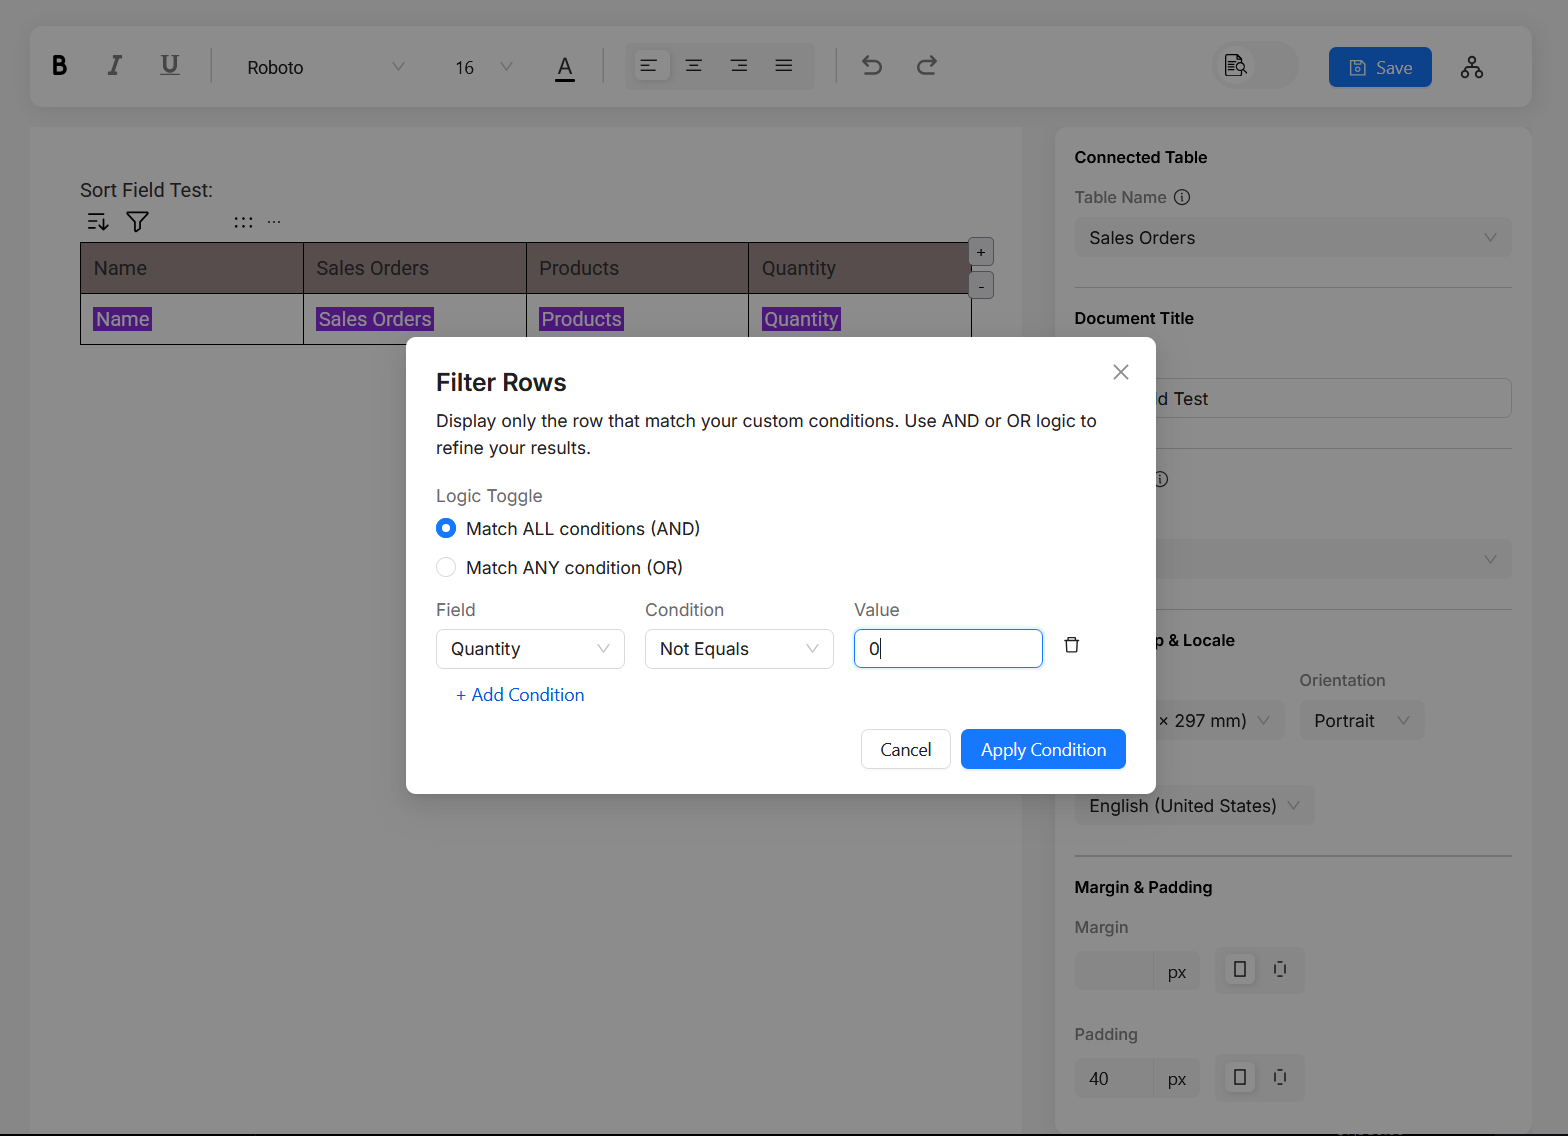Align text center

694,66
